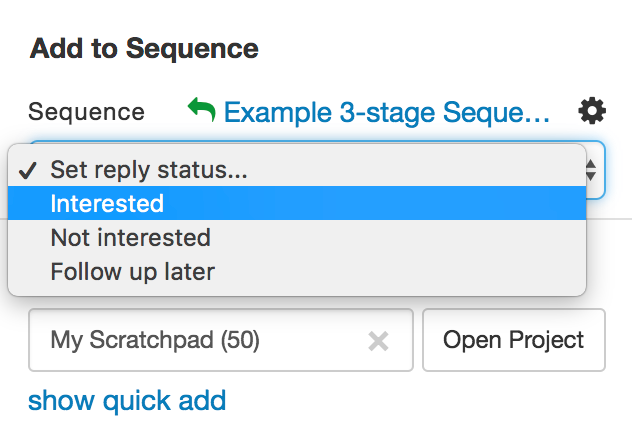Select "Interested" reply status
Viewport: 632px width, 434px height.
pyautogui.click(x=107, y=204)
